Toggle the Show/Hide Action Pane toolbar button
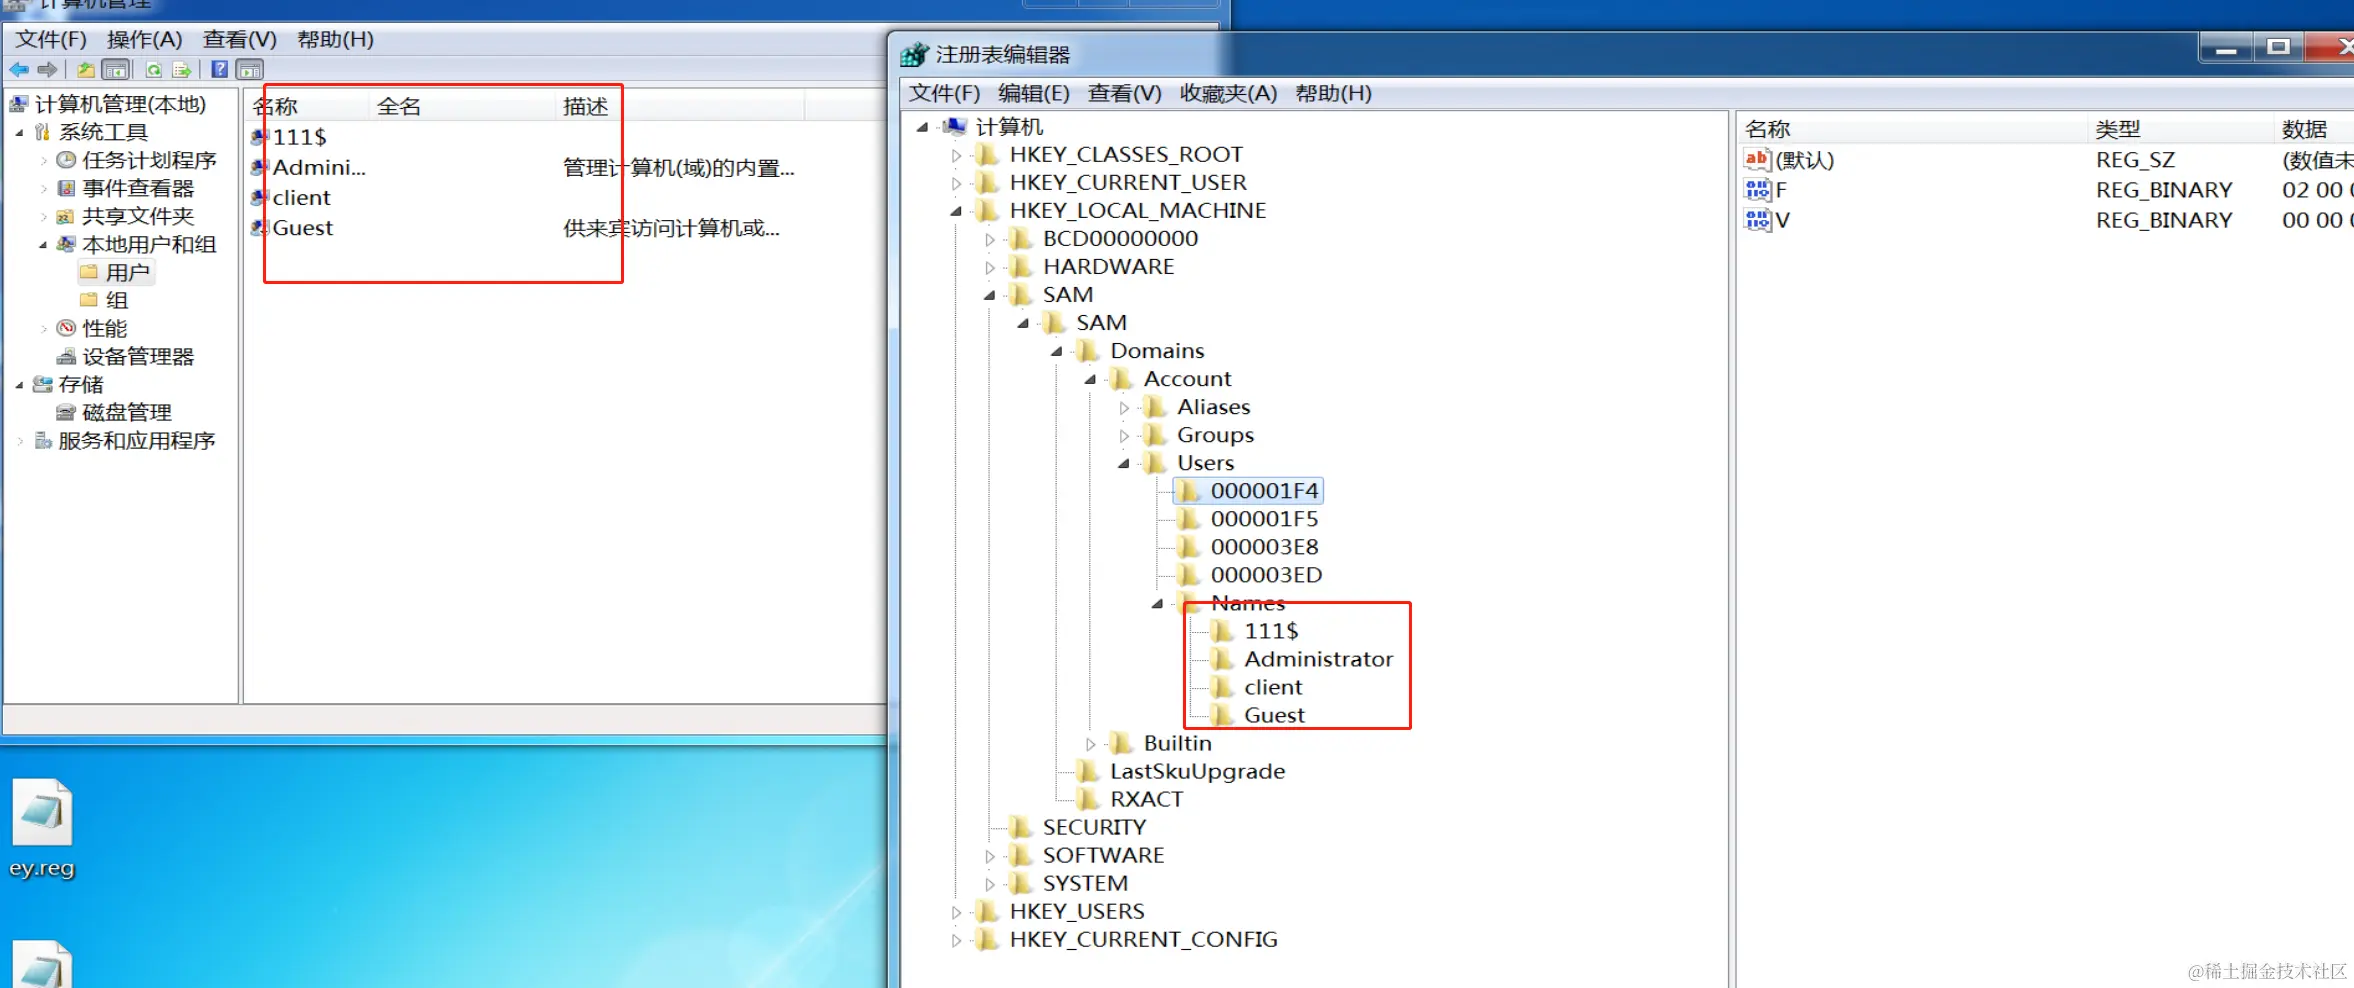 pyautogui.click(x=250, y=70)
